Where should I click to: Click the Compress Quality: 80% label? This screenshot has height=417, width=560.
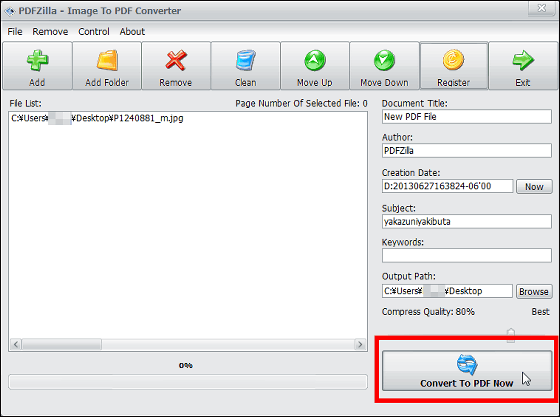428,312
